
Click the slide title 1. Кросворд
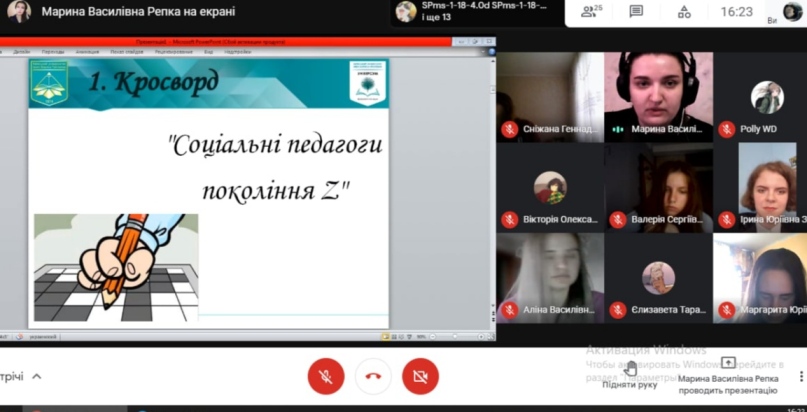tap(153, 81)
